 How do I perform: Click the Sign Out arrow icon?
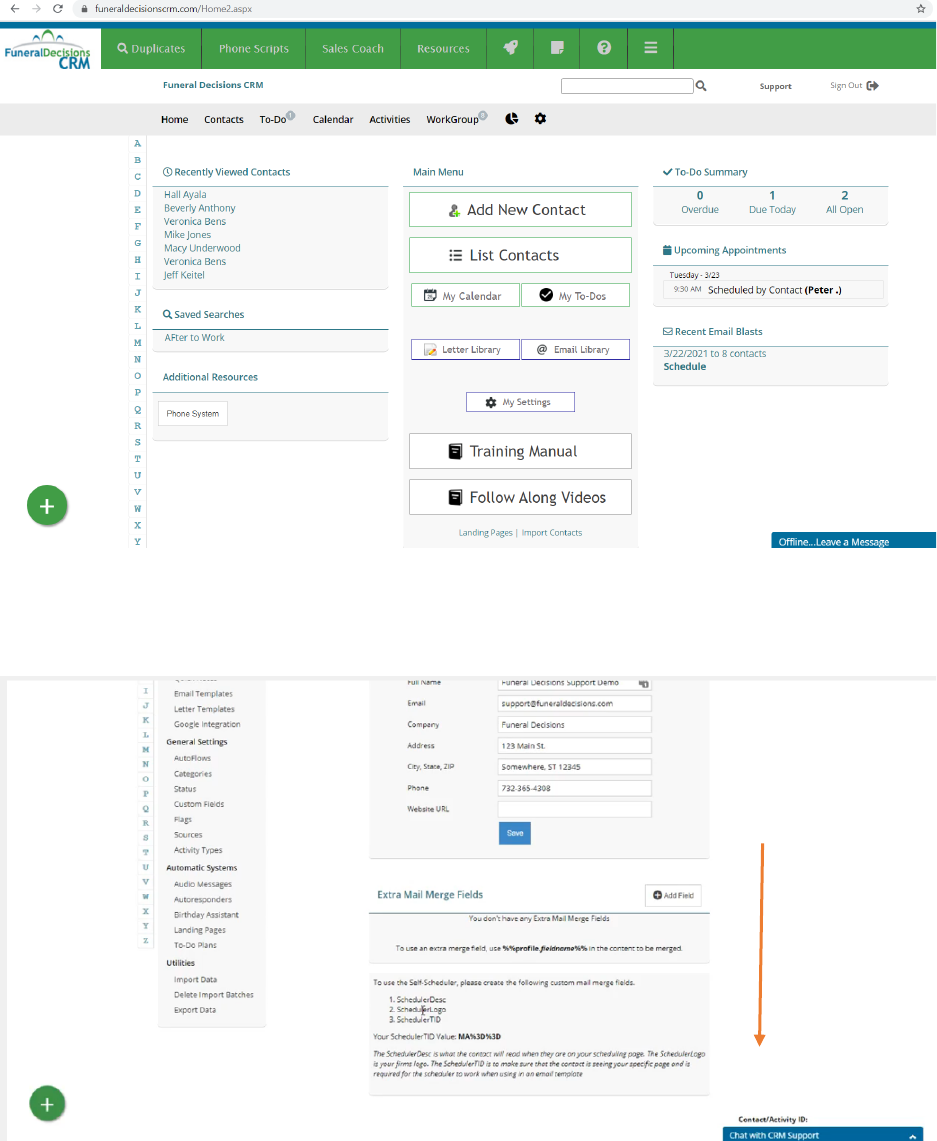click(872, 86)
